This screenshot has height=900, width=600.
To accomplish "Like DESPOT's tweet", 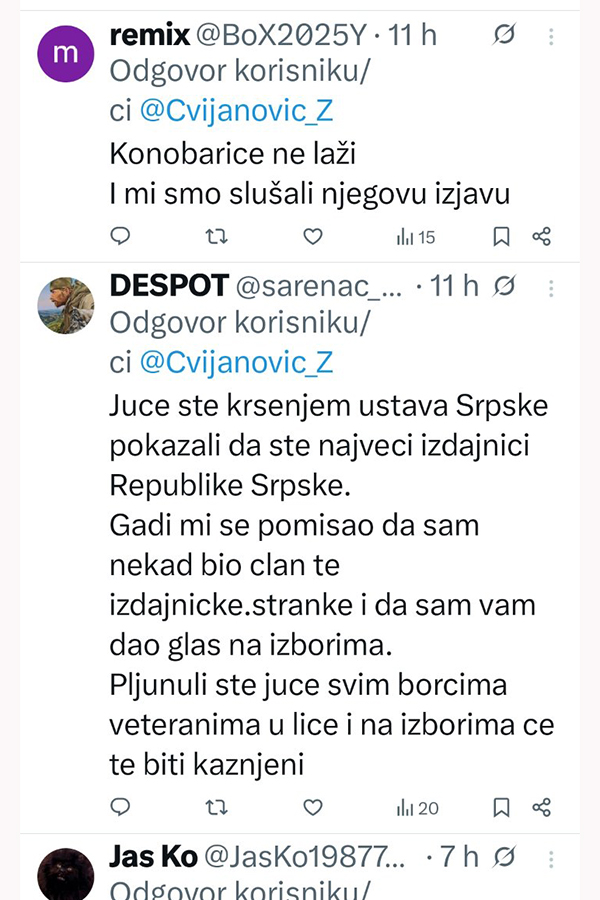I will coord(313,807).
